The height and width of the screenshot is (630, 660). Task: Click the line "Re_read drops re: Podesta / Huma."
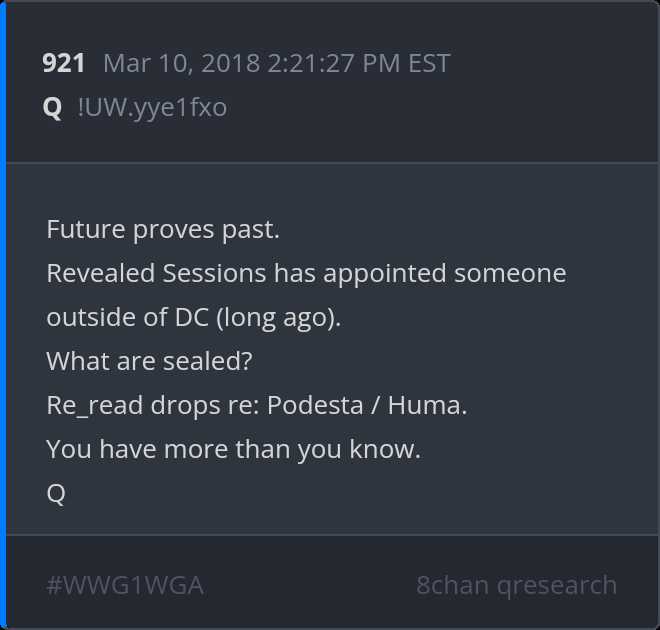(257, 405)
